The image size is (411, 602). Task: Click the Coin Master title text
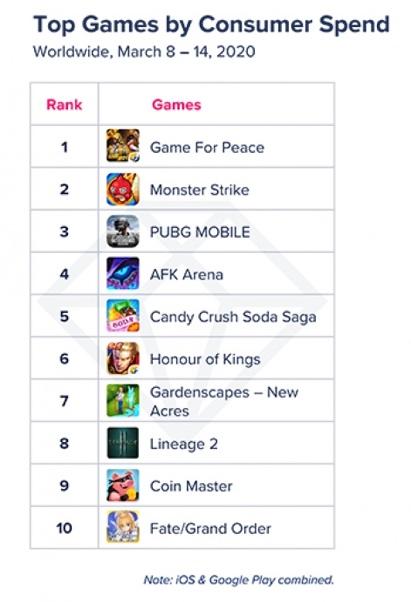[x=191, y=486]
